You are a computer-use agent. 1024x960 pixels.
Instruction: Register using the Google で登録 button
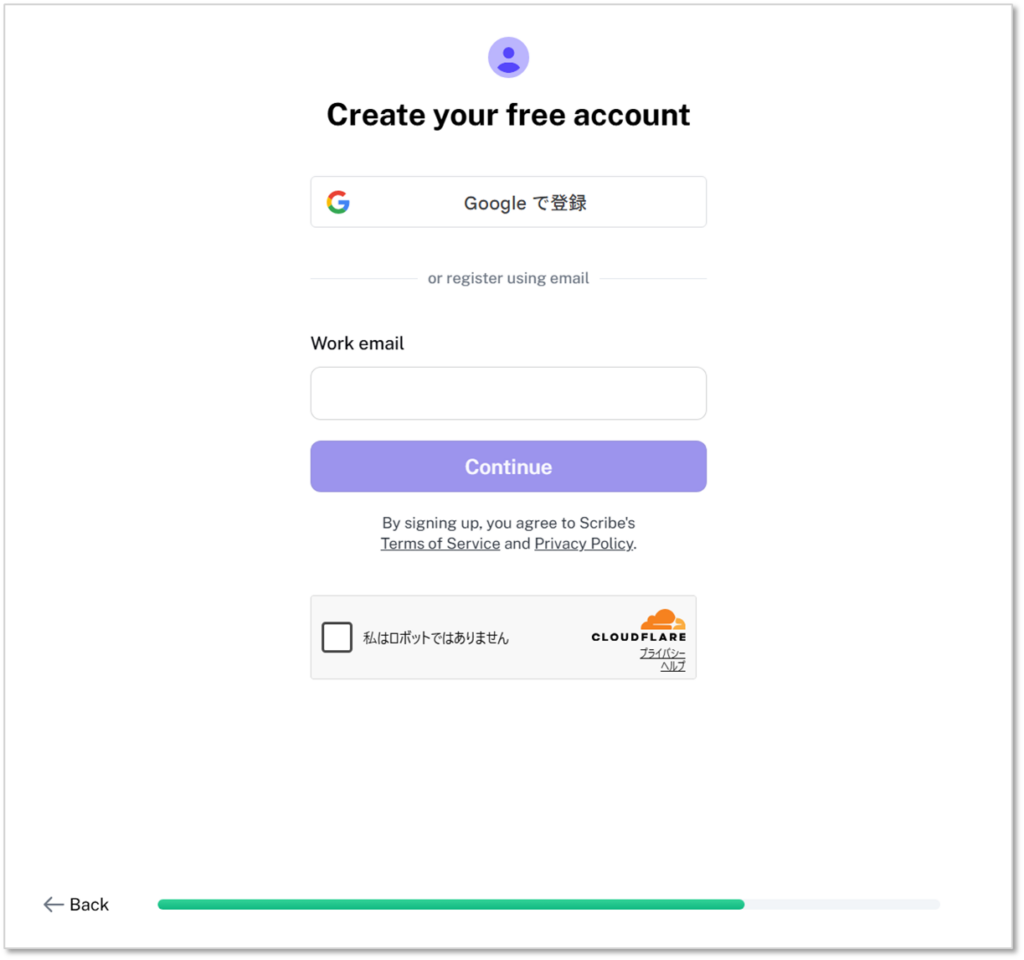click(508, 202)
